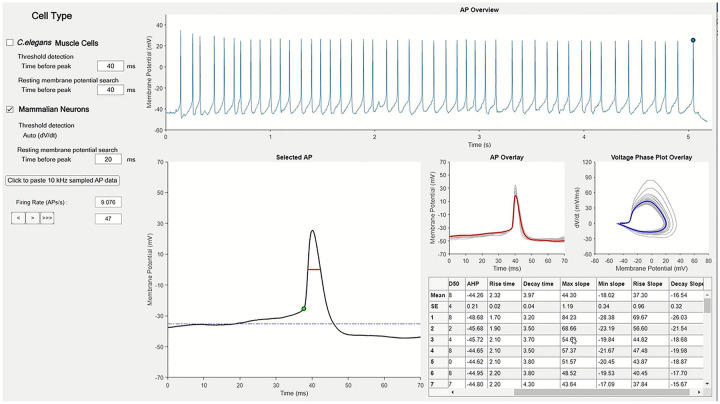Screen dimensions: 720x404
Task: Select row header 4 in the table
Action: click(438, 351)
